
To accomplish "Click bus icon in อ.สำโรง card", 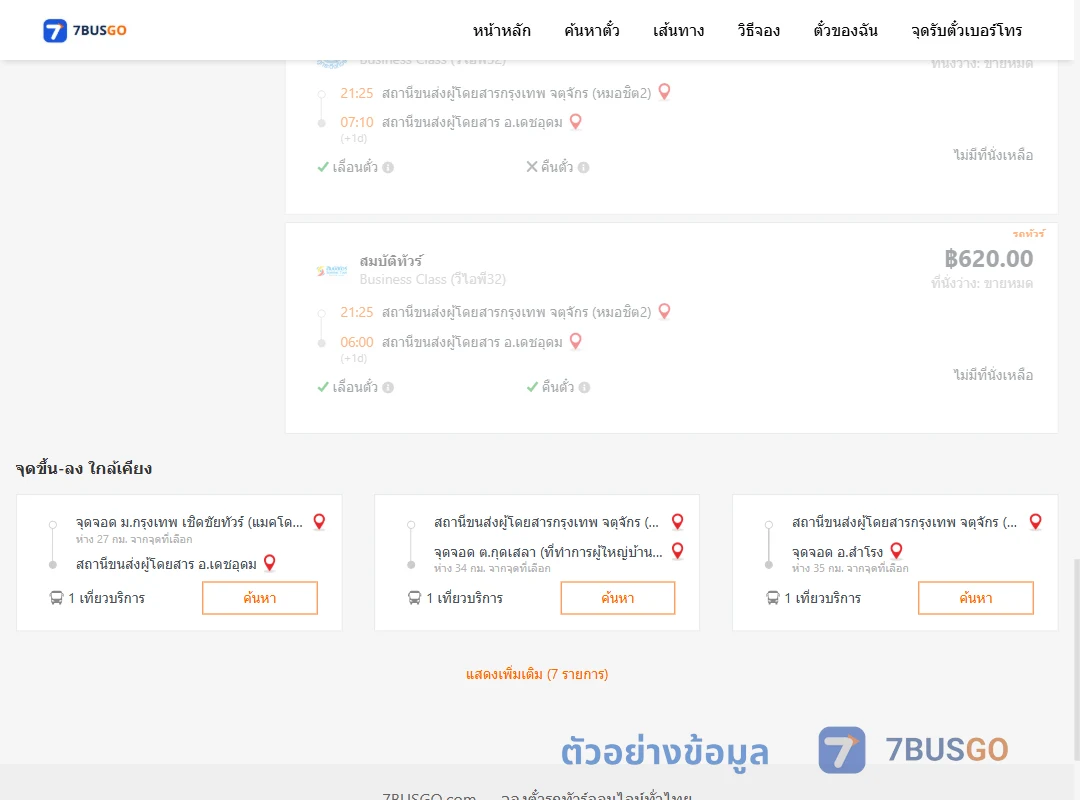I will click(772, 598).
